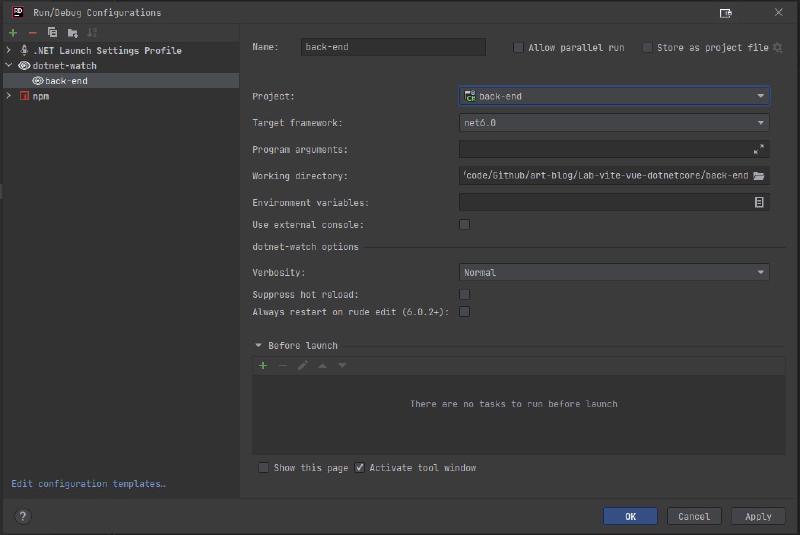The height and width of the screenshot is (535, 800).
Task: Click Edit configuration templates link
Action: point(88,484)
